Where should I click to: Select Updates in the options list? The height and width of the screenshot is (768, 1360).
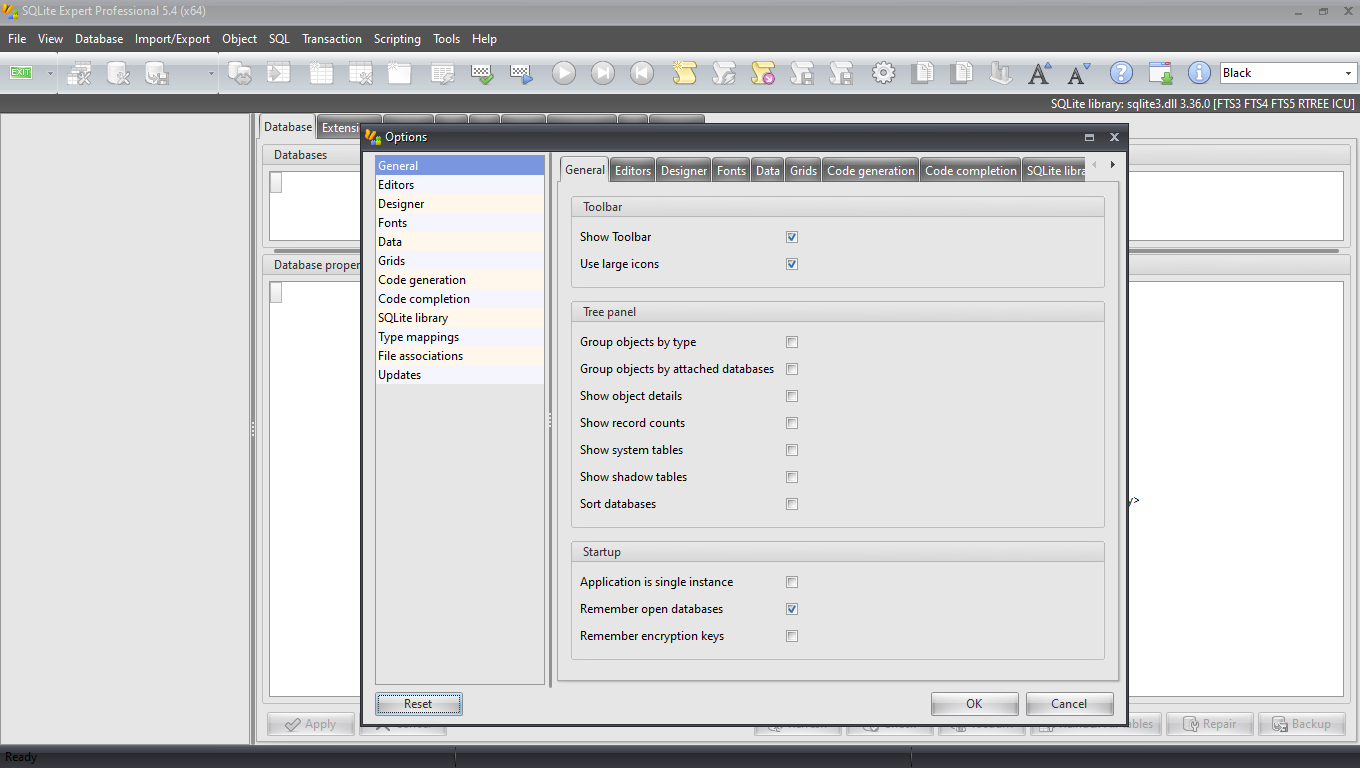click(460, 375)
